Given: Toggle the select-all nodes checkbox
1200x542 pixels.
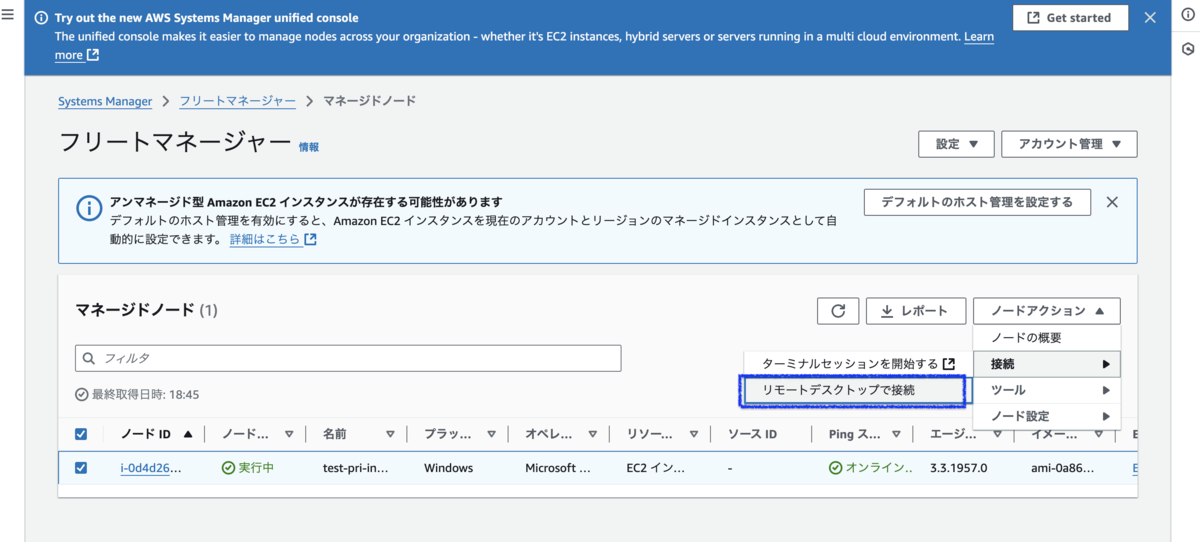Looking at the screenshot, I should [x=81, y=434].
